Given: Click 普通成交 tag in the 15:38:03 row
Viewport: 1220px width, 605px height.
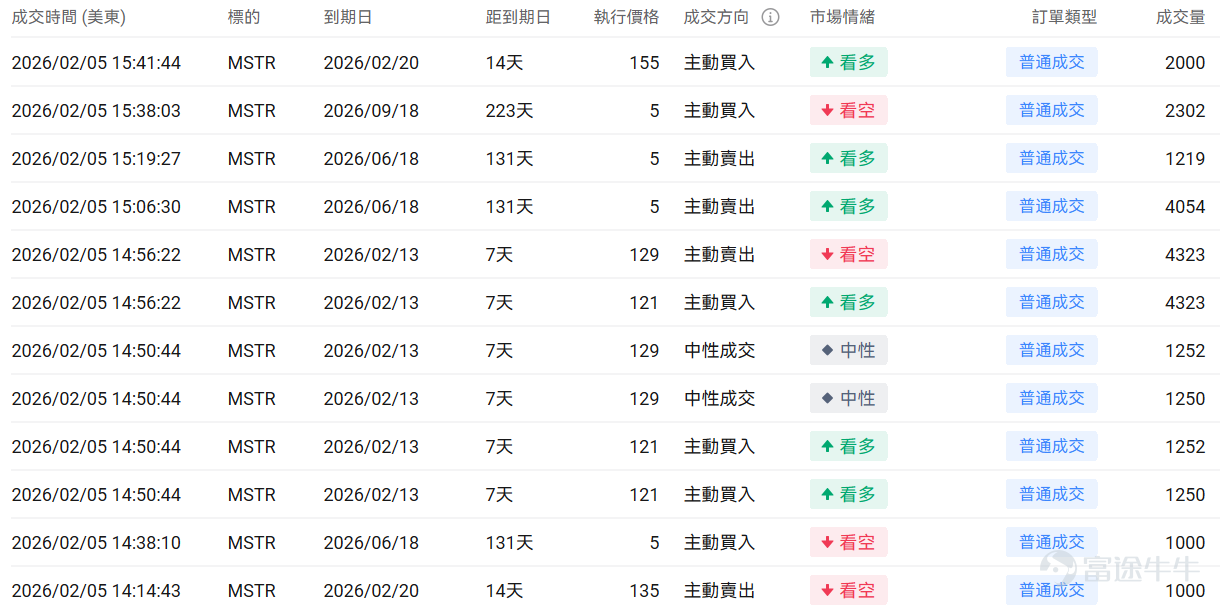Looking at the screenshot, I should pos(1052,111).
